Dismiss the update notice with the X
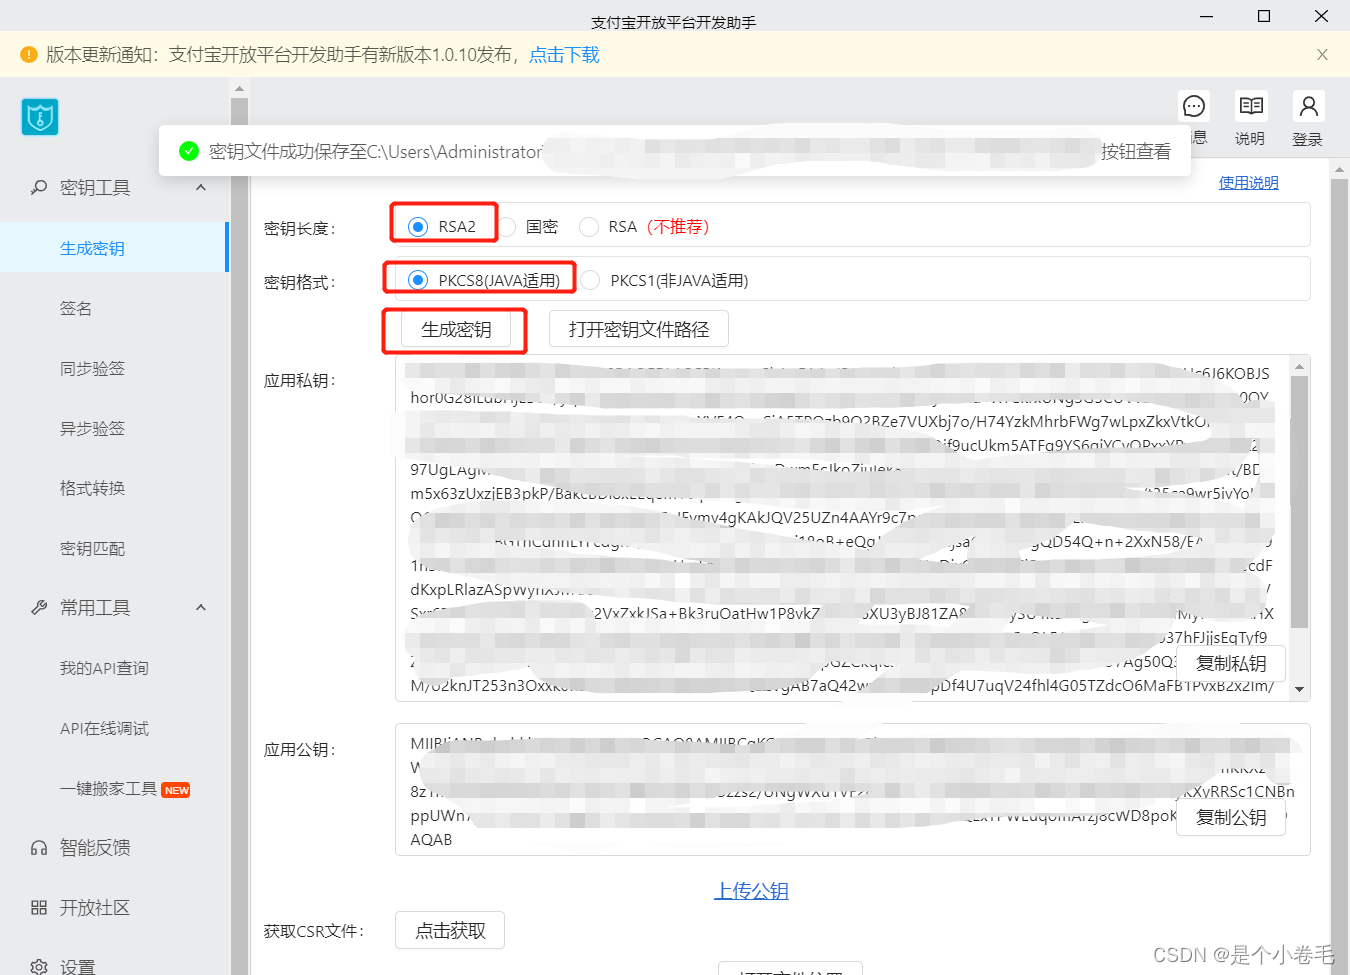 (1322, 55)
